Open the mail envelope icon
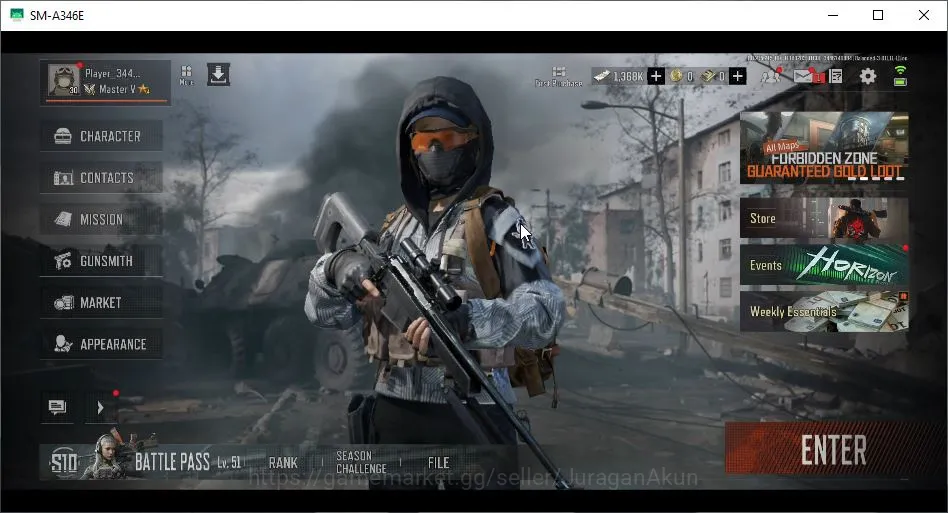The image size is (948, 513). [x=804, y=76]
